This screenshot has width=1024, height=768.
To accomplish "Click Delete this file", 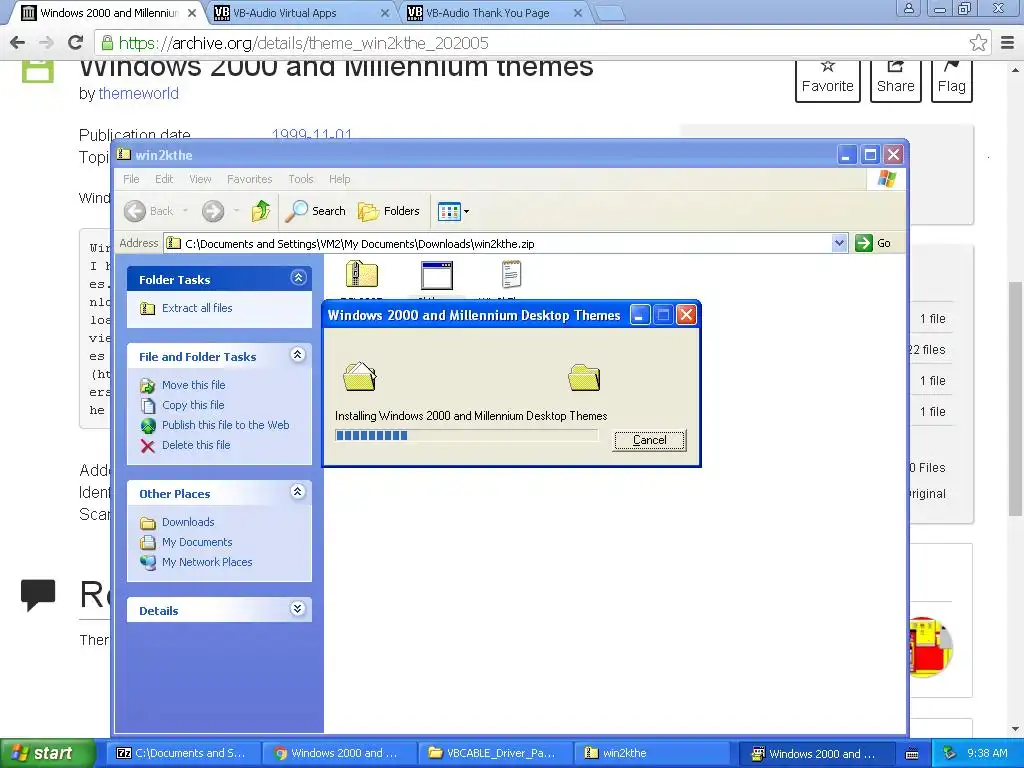I will 196,445.
